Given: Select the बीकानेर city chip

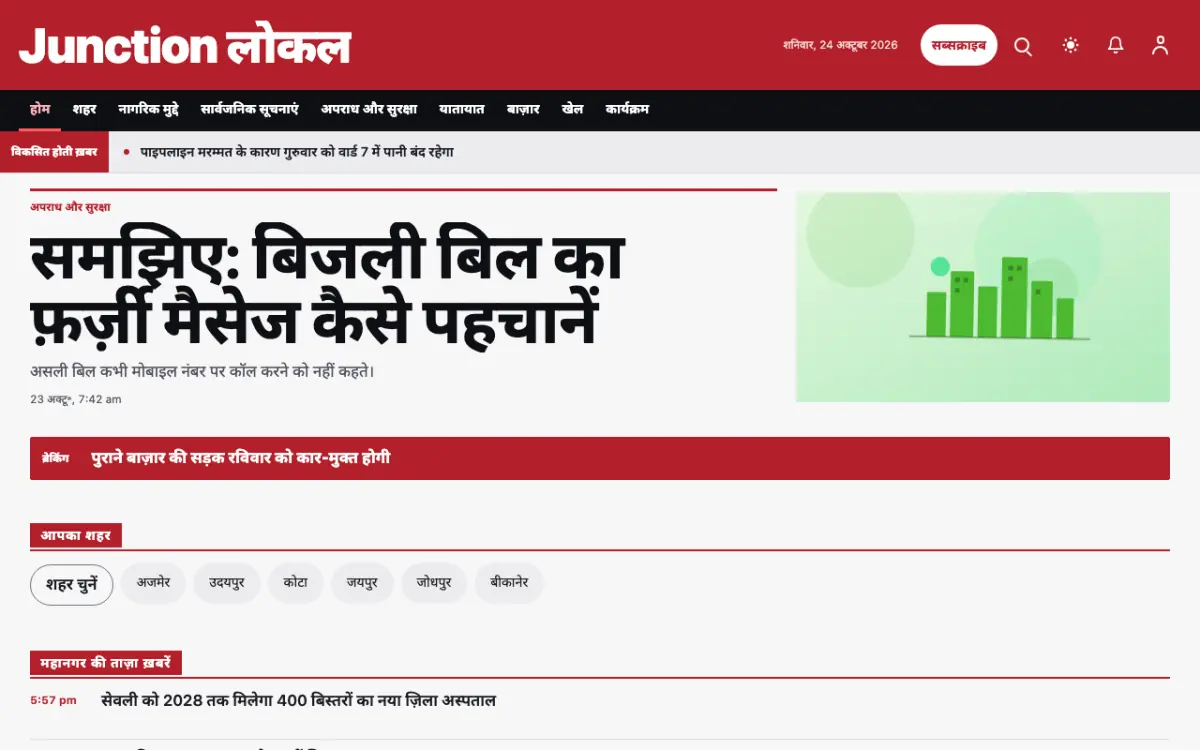Looking at the screenshot, I should (x=509, y=583).
